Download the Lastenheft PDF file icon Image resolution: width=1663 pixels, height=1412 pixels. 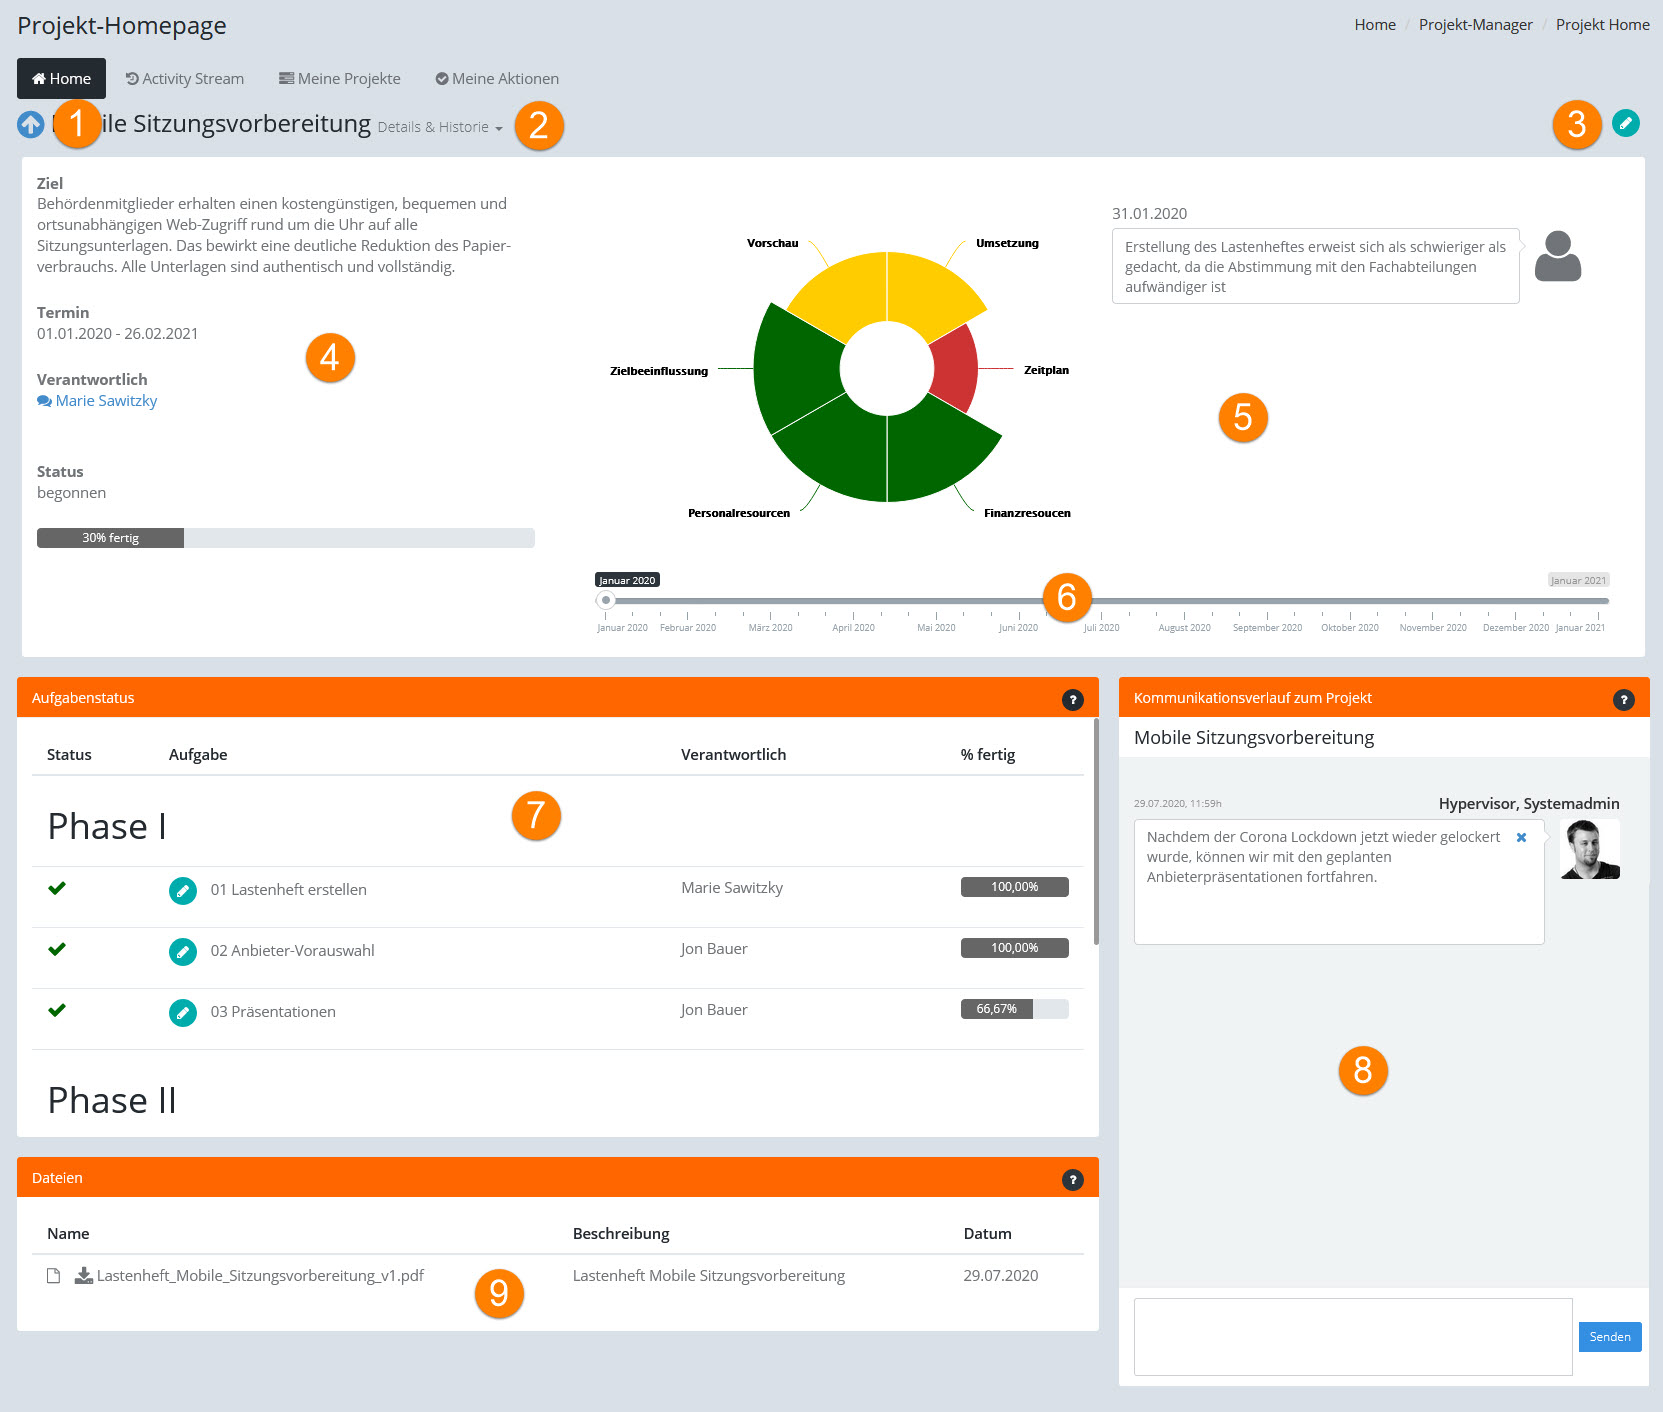(x=84, y=1276)
